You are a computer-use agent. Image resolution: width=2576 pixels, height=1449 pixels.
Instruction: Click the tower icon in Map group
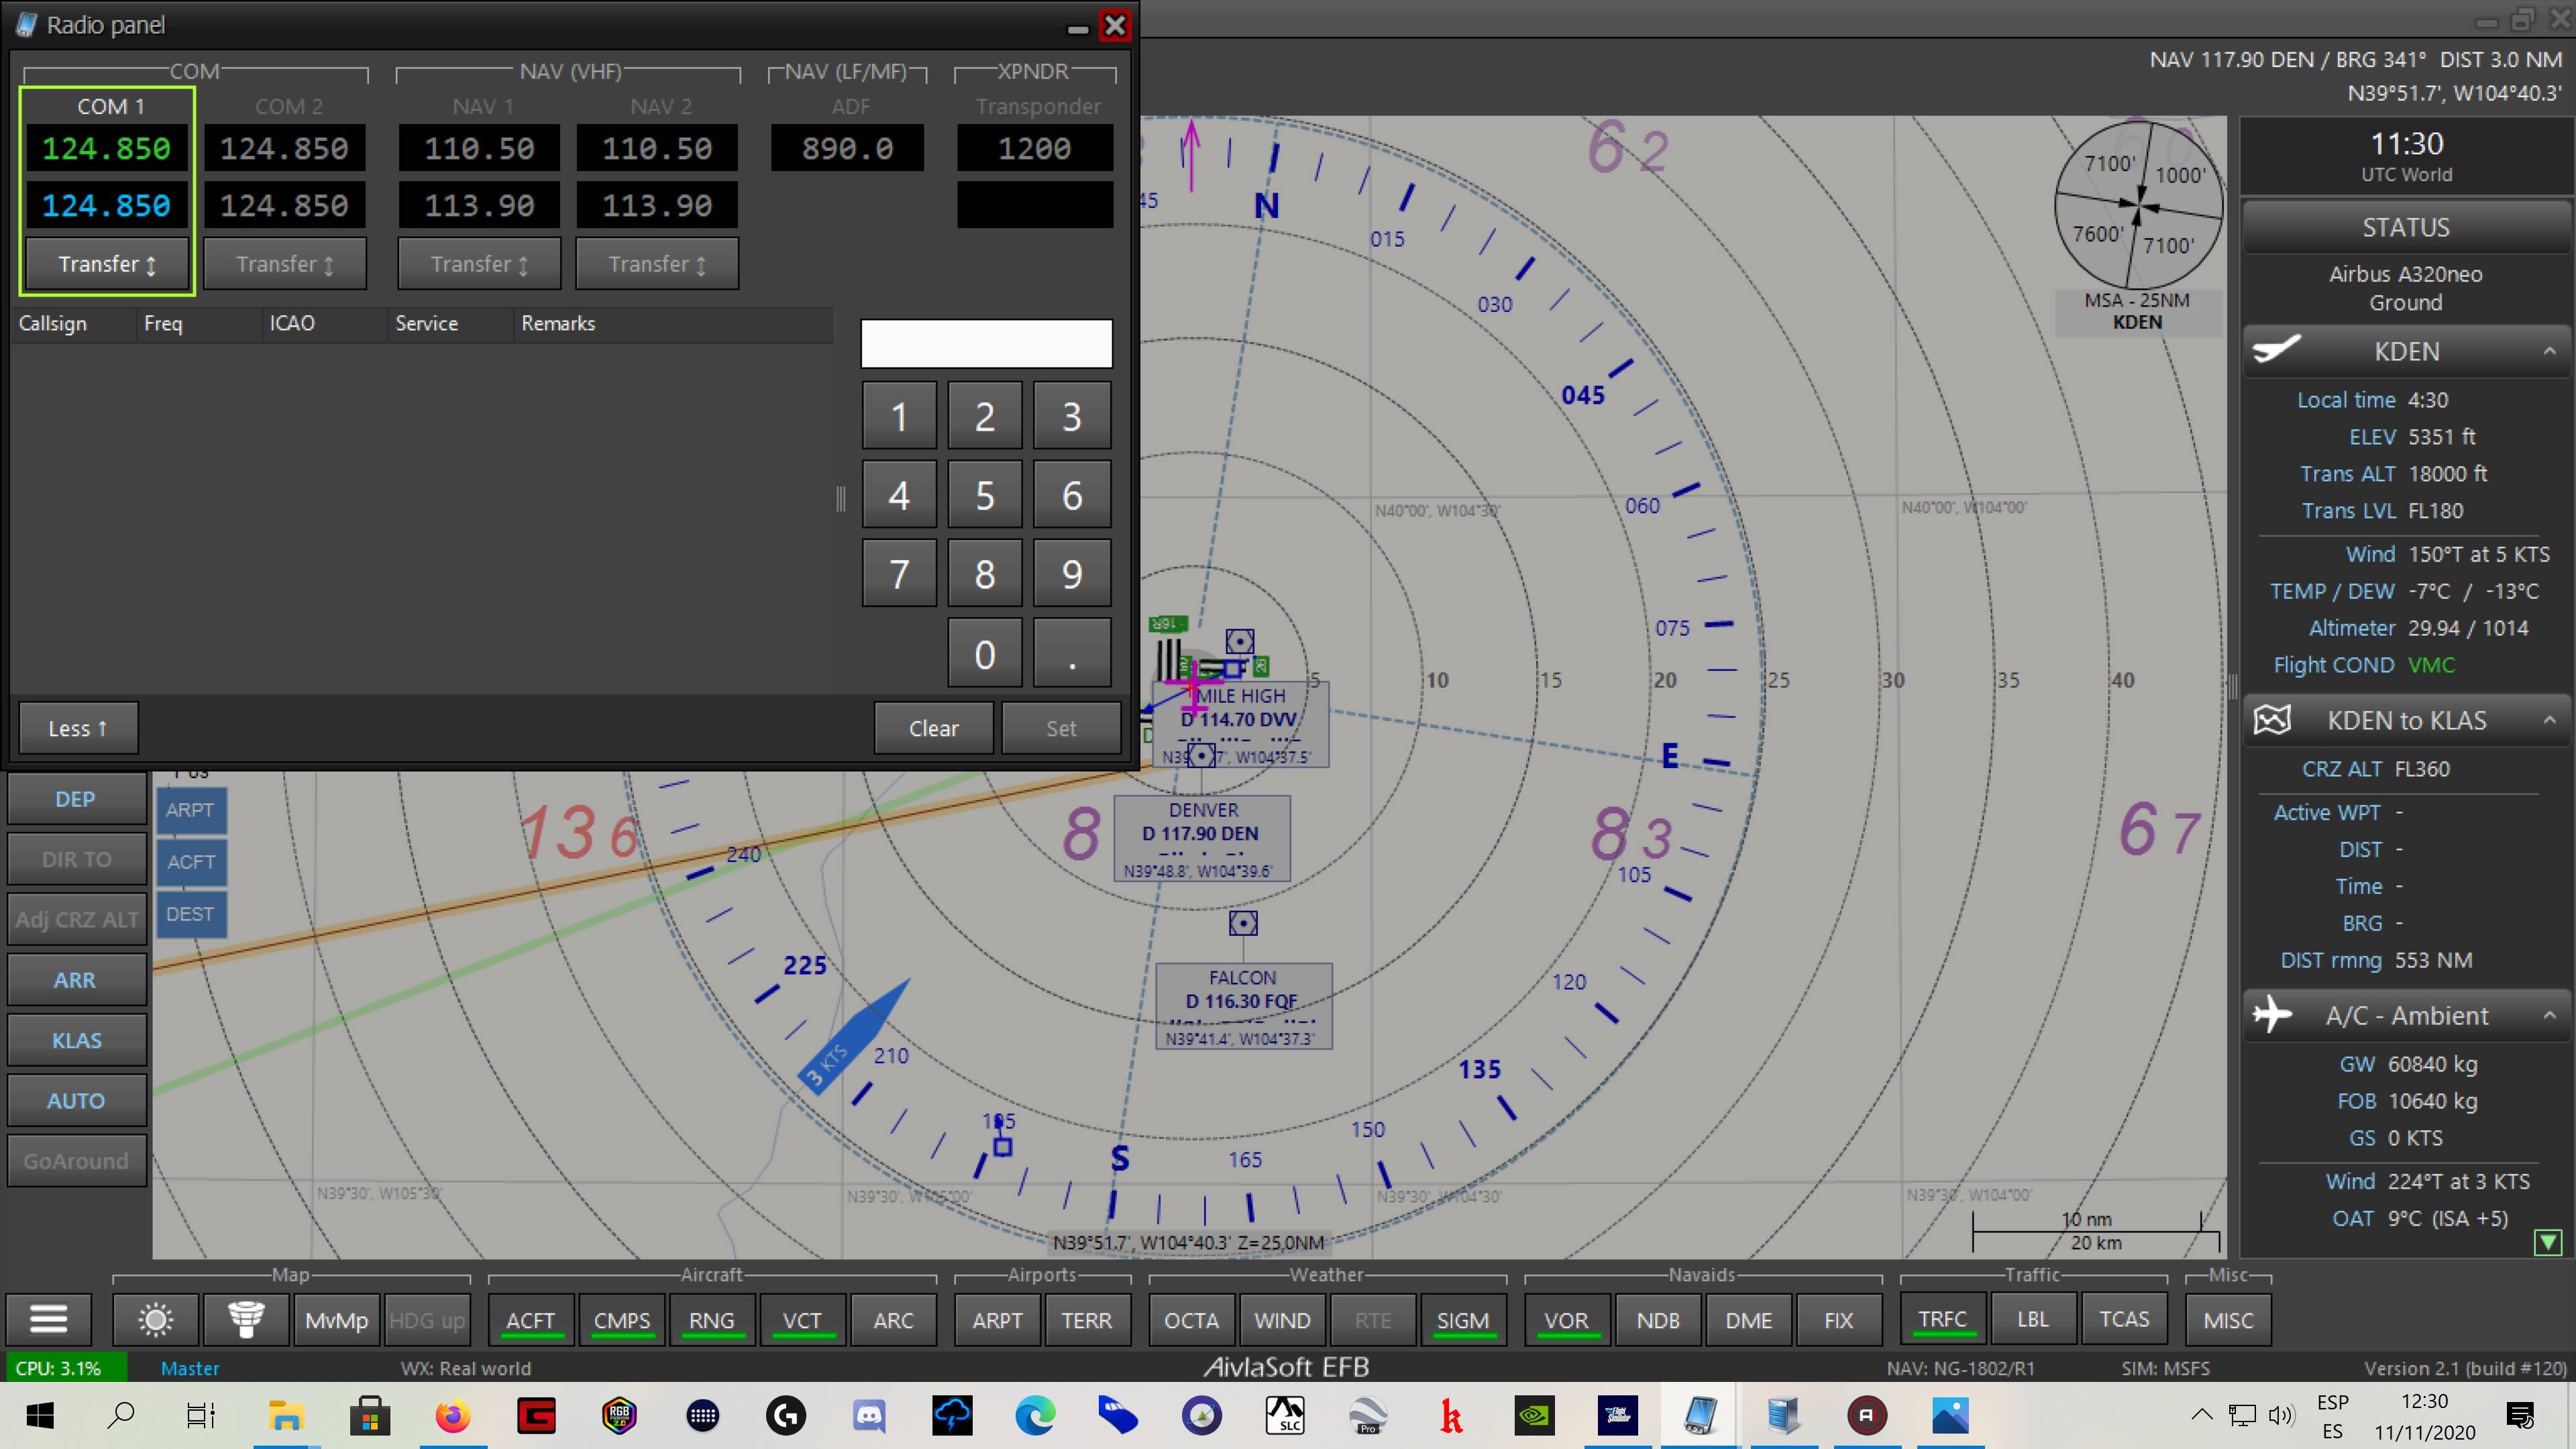pyautogui.click(x=245, y=1320)
